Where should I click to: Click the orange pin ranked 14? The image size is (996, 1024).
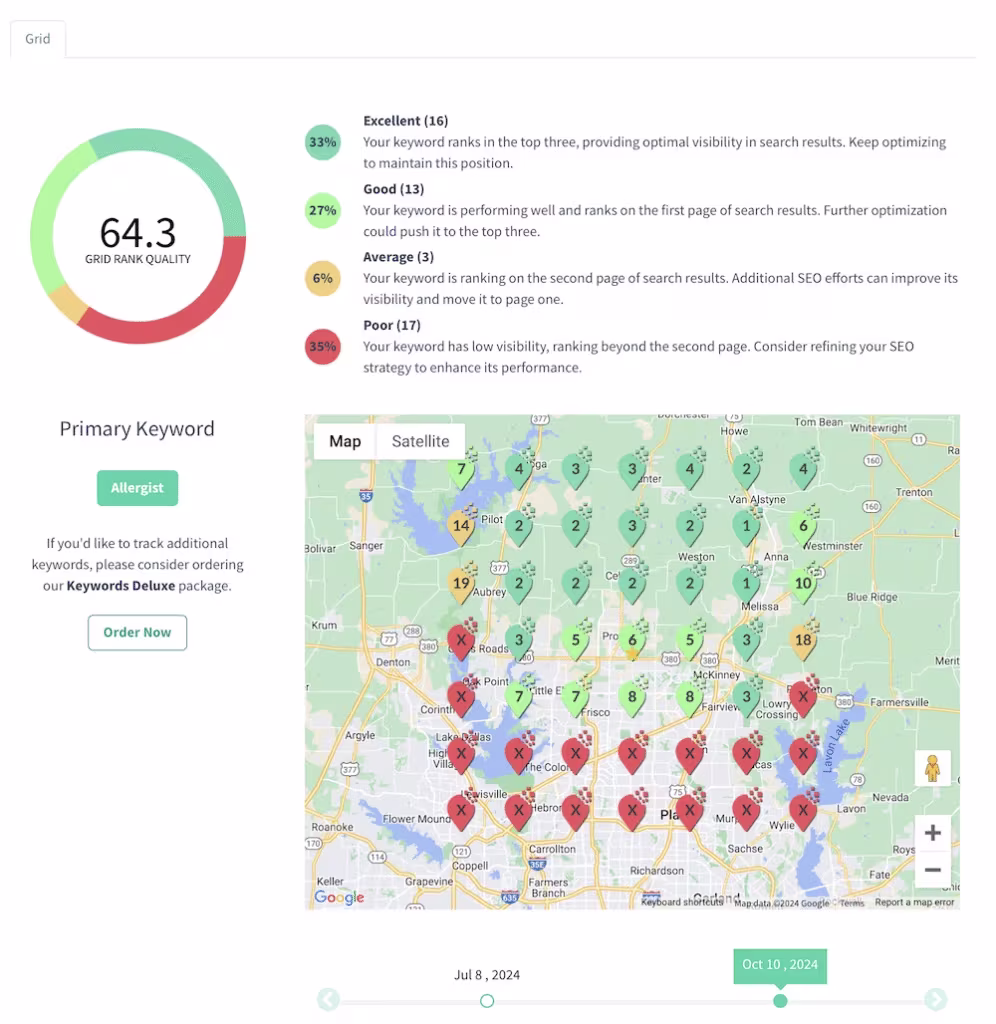(x=461, y=526)
